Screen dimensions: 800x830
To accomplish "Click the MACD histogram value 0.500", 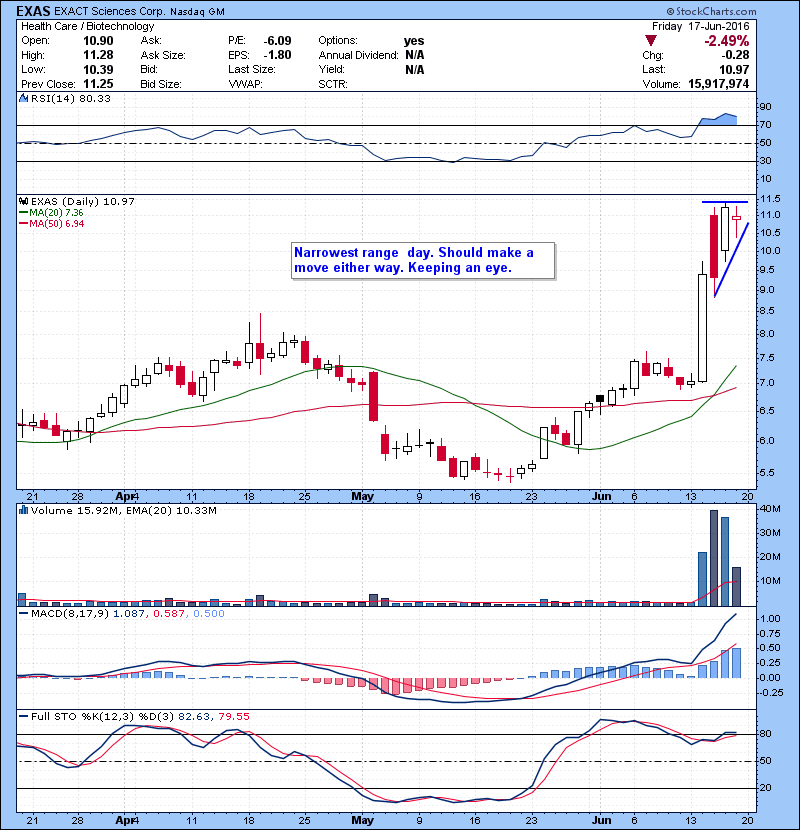I will [209, 614].
